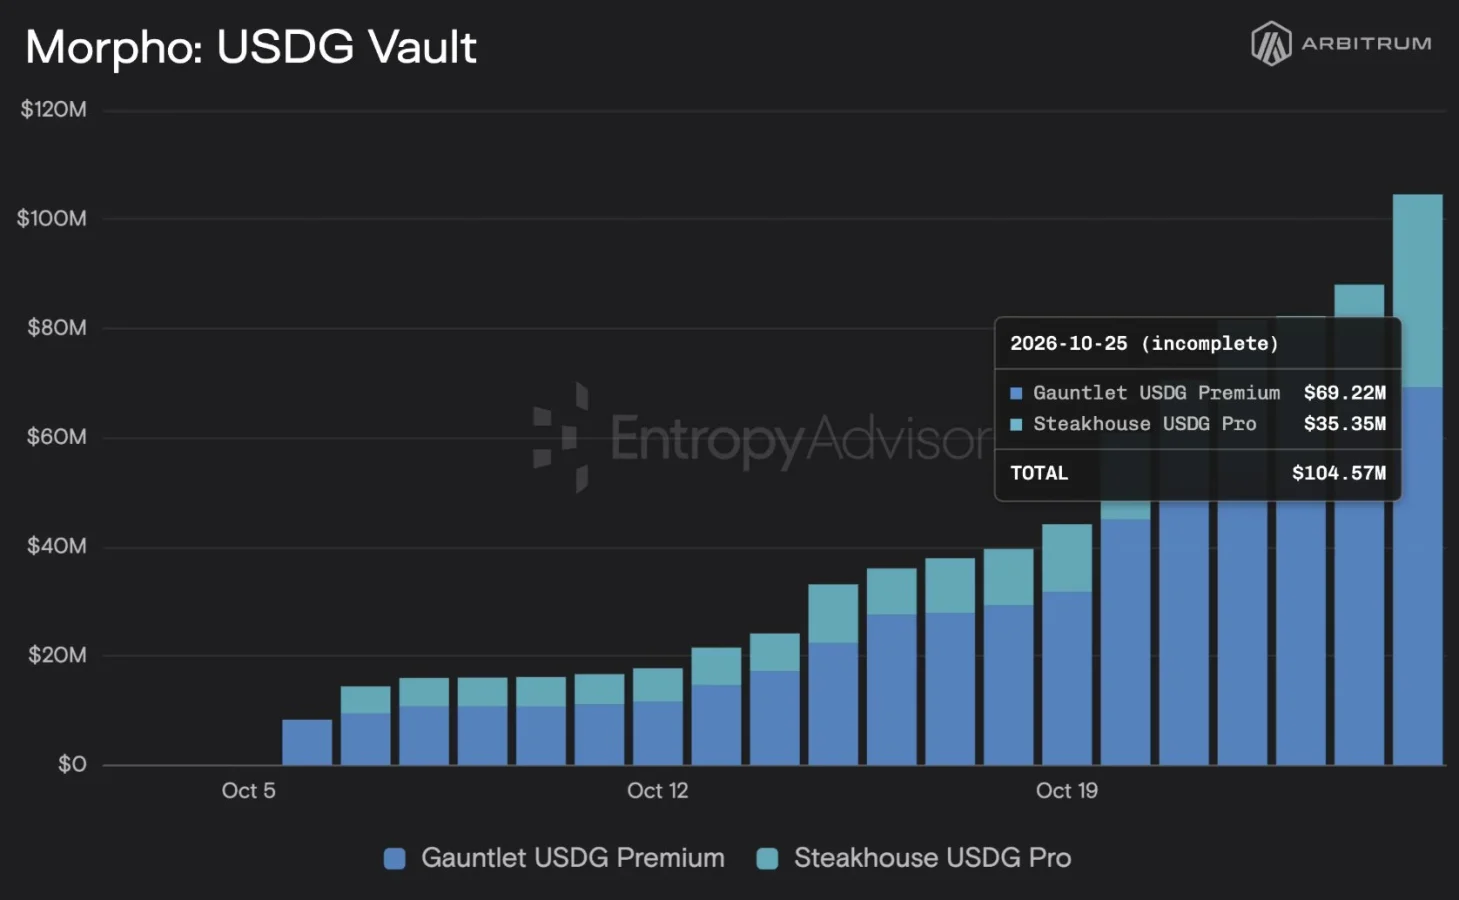1459x900 pixels.
Task: Click the 'ARBITRUM' wordmark text
Action: tap(1366, 44)
